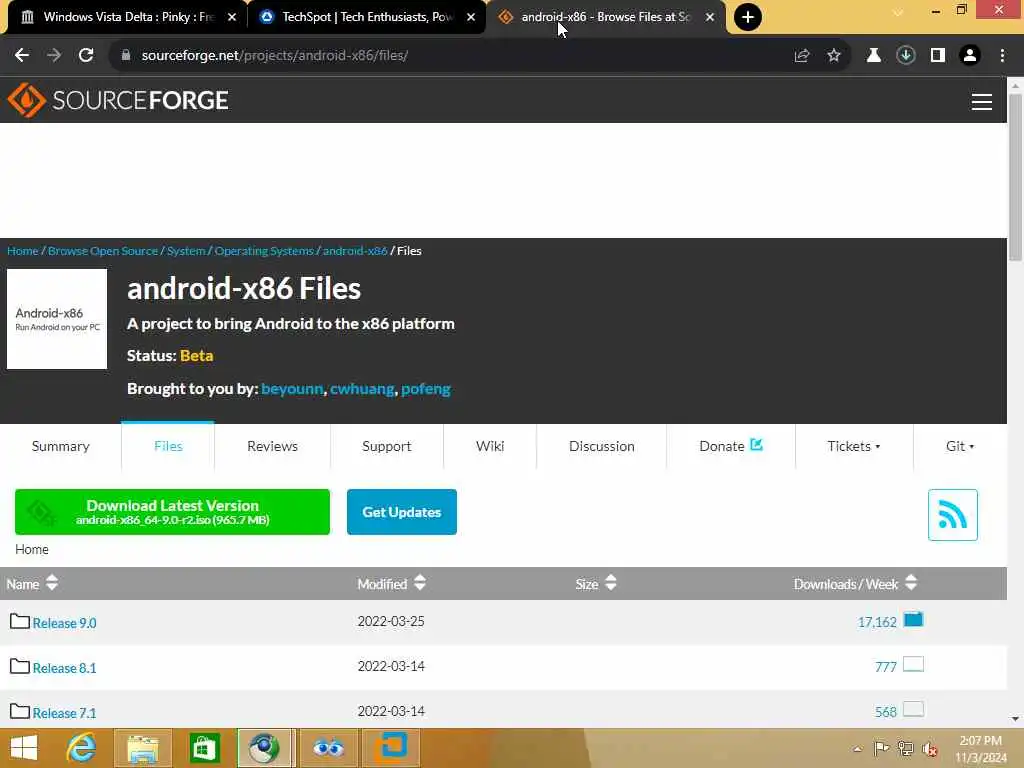
Task: Sort by Downloads / Week column
Action: 856,584
